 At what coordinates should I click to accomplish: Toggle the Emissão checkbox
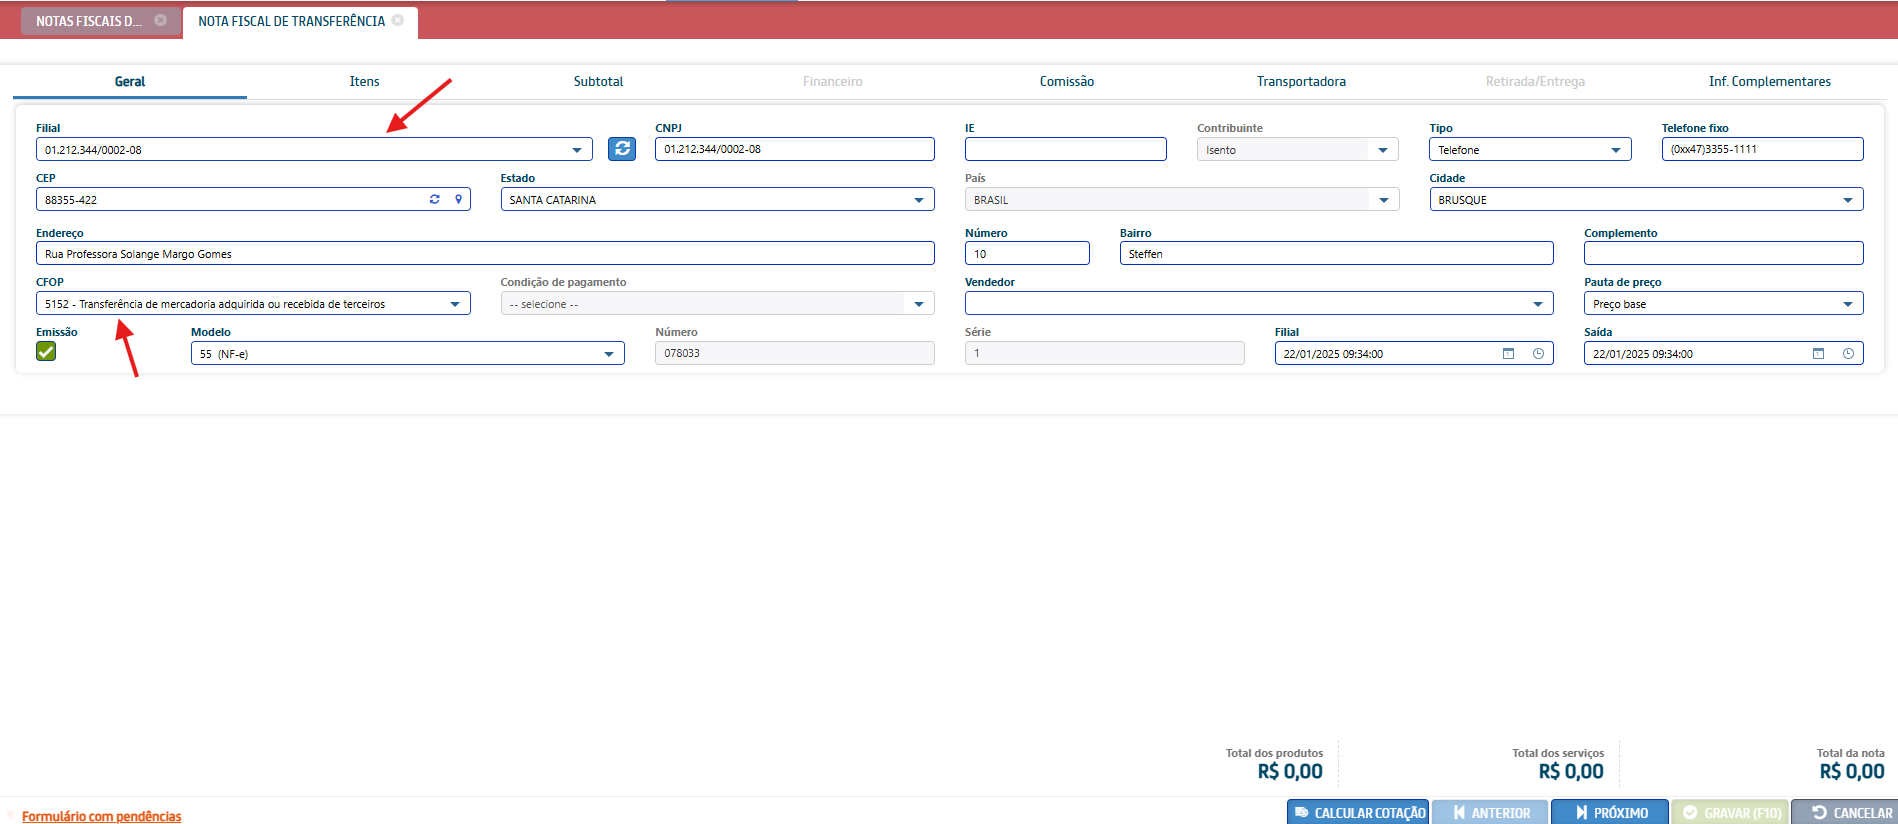[46, 351]
